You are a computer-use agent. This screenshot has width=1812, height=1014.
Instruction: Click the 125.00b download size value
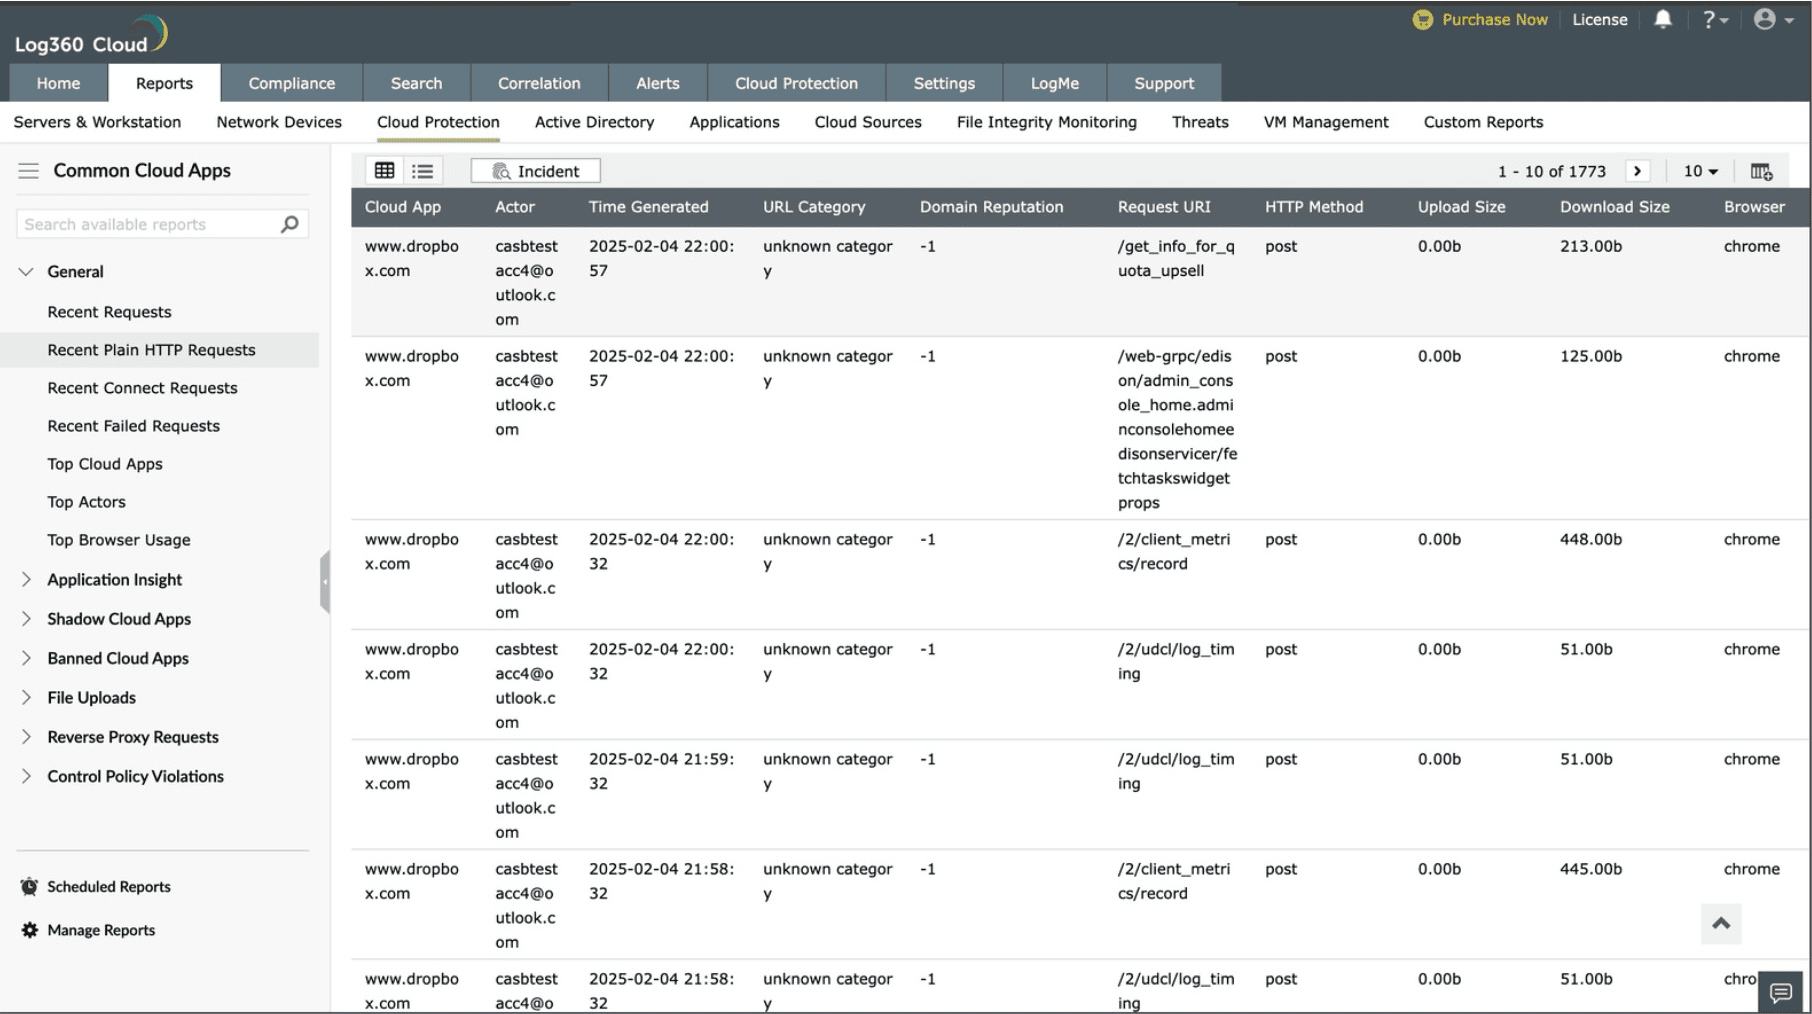coord(1590,356)
